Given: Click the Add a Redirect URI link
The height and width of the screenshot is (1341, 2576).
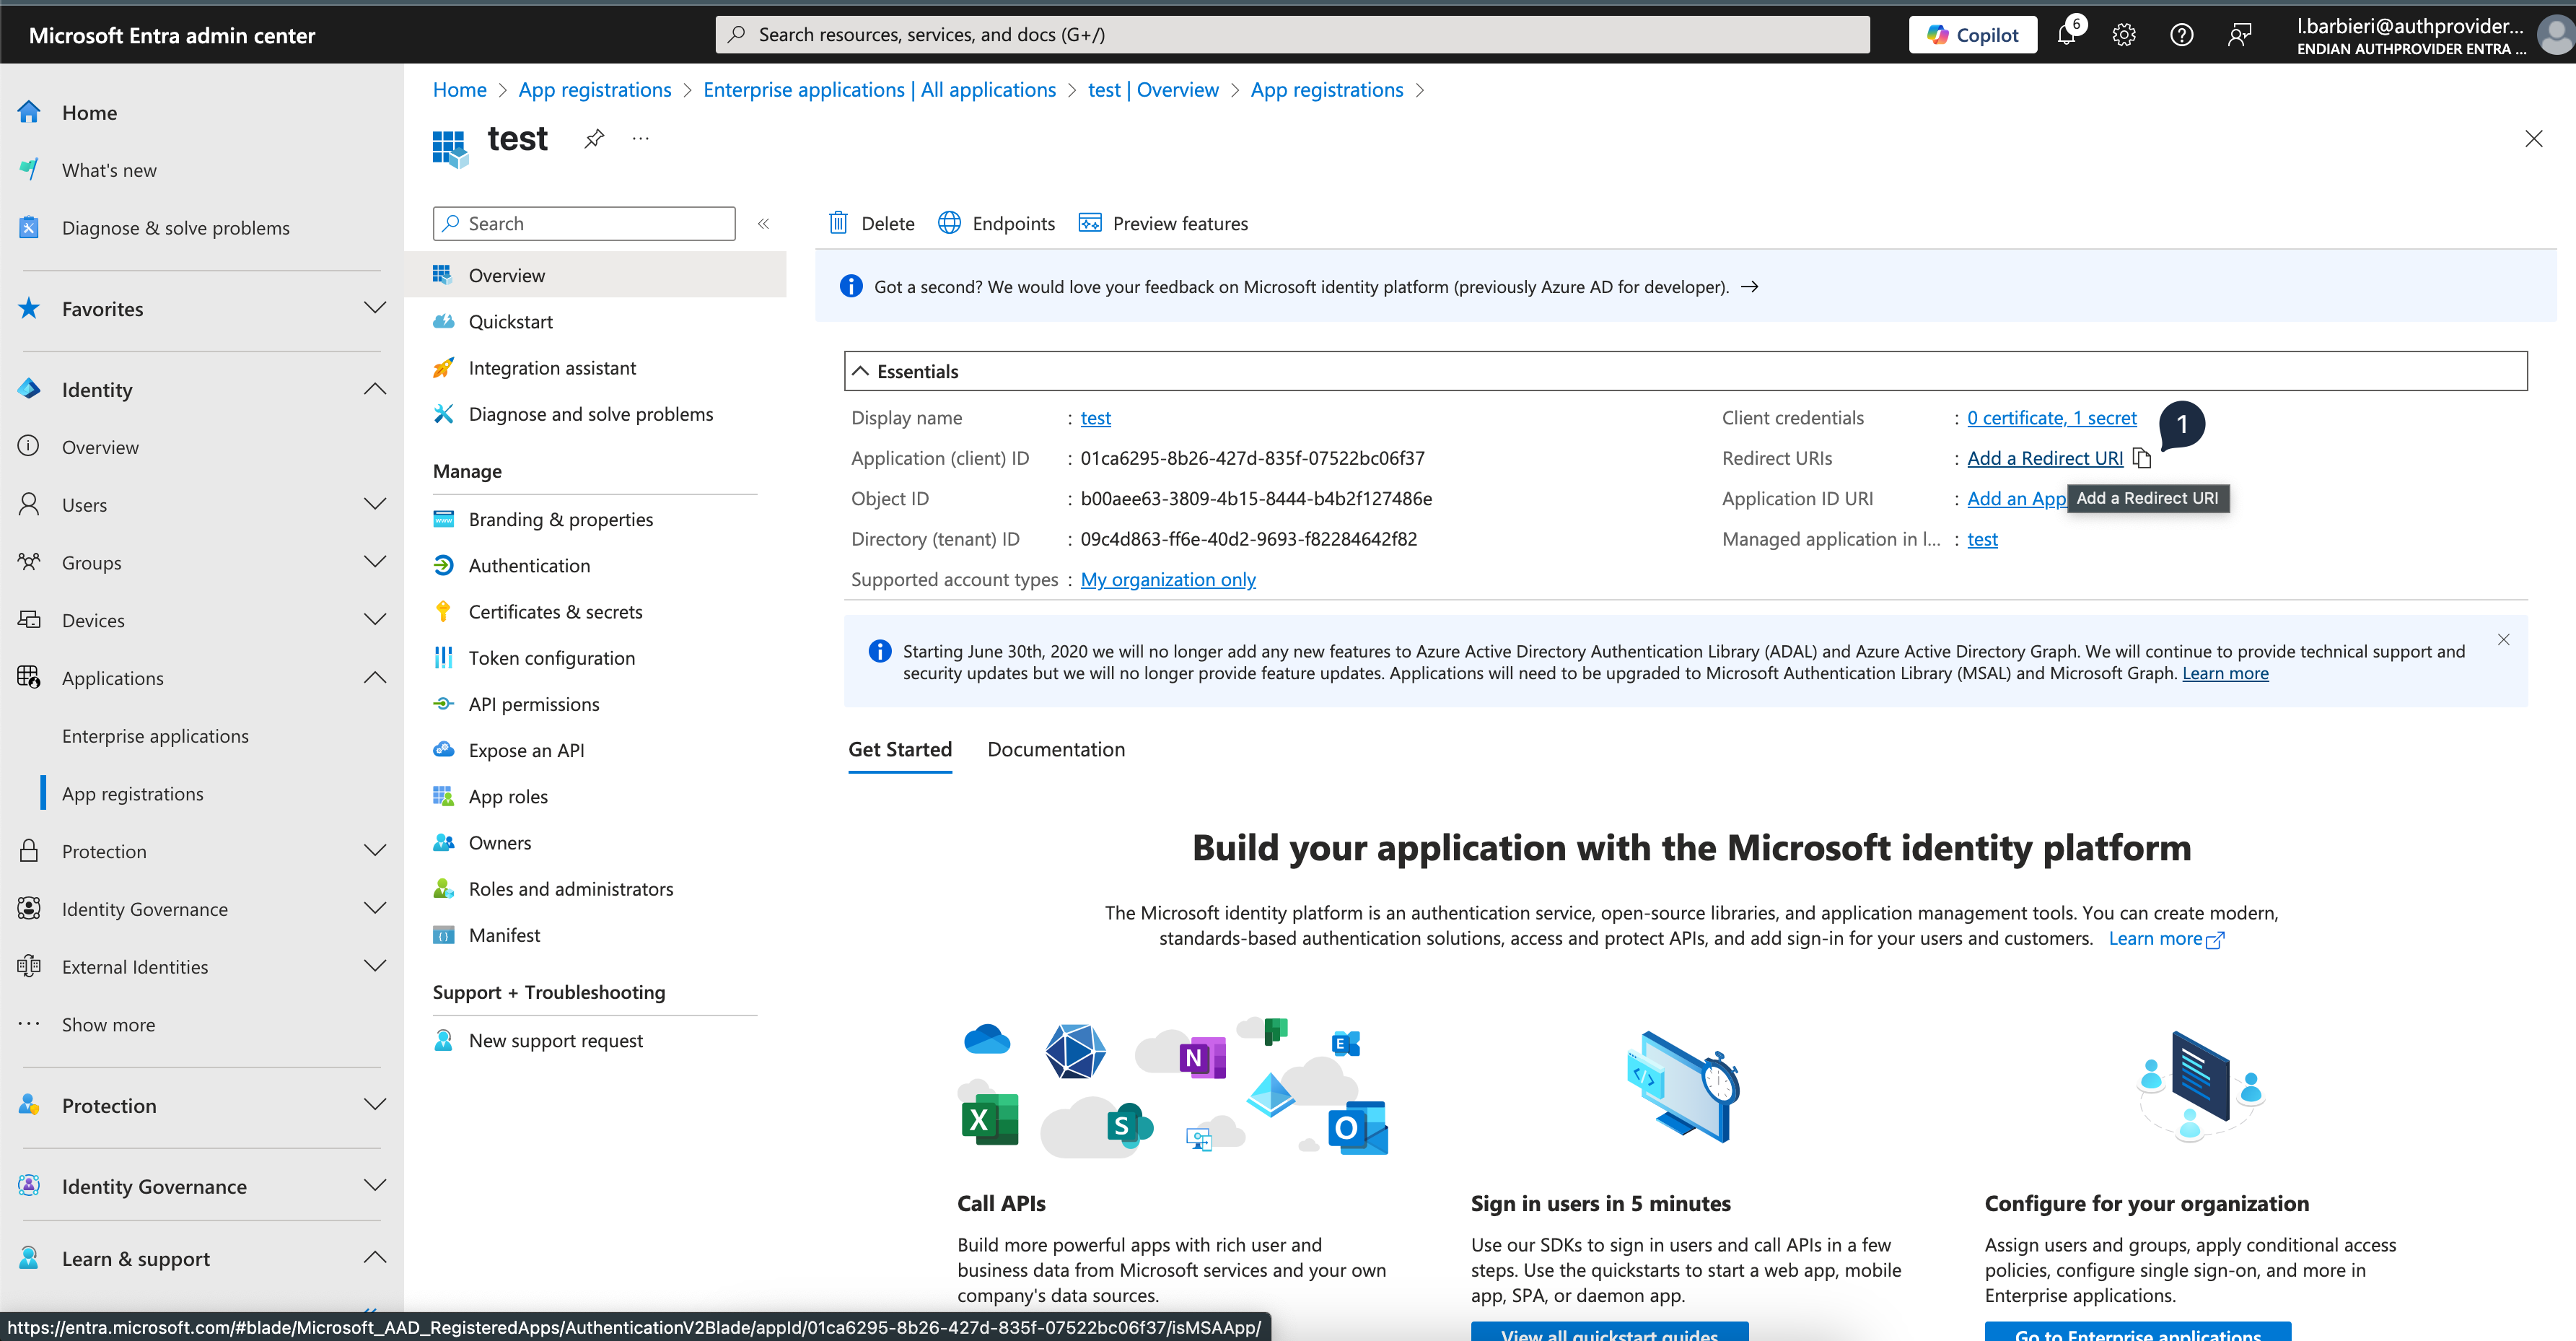Looking at the screenshot, I should [2045, 458].
